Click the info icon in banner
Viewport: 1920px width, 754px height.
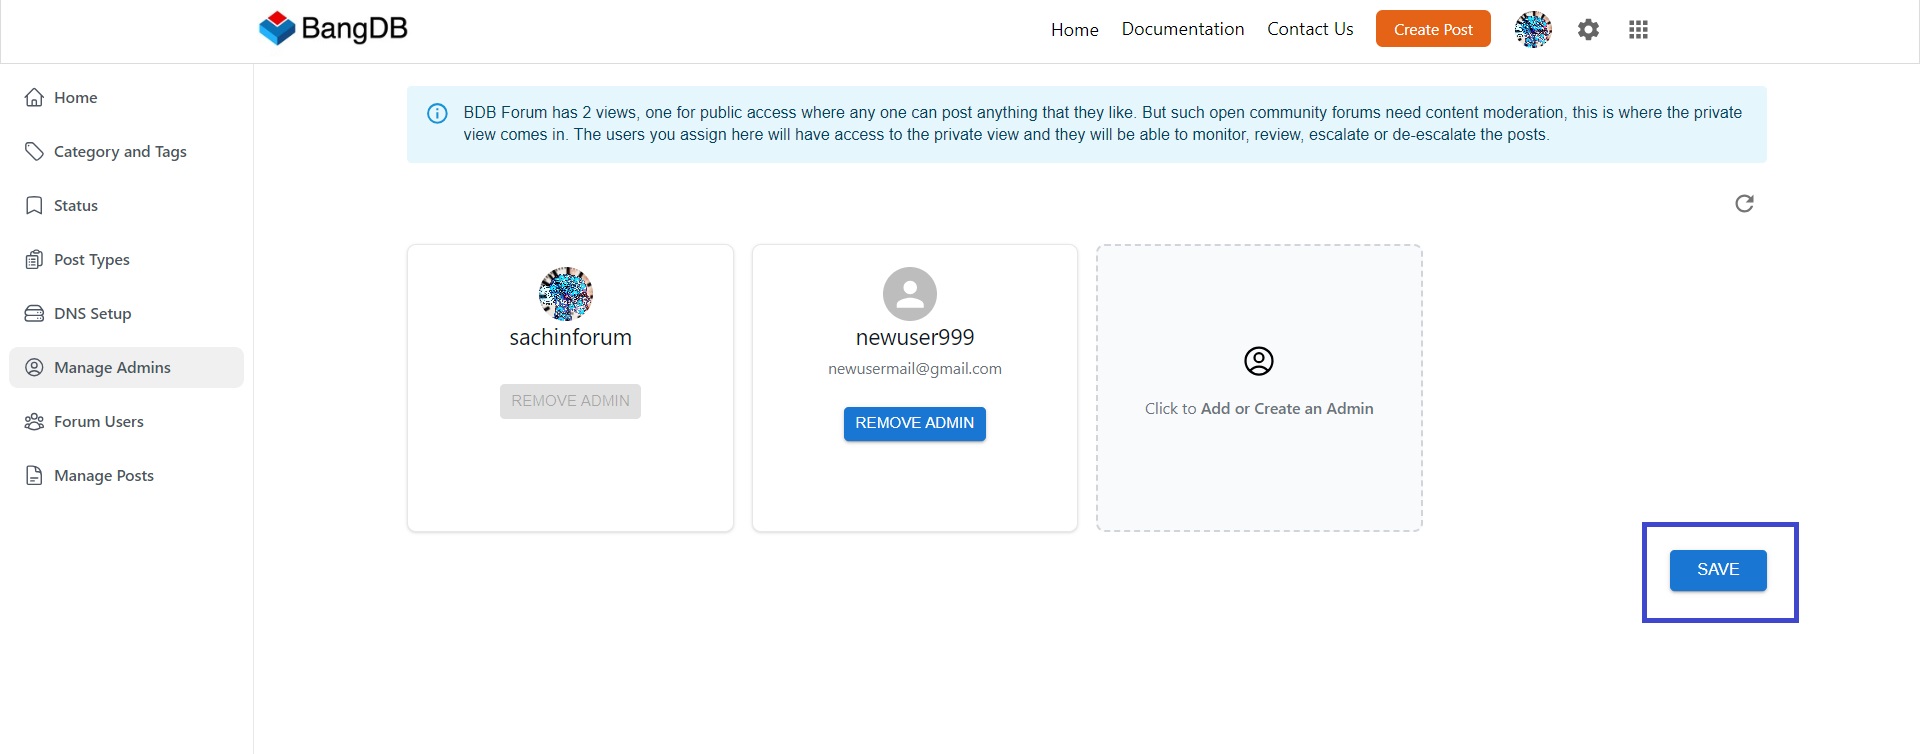[x=437, y=113]
